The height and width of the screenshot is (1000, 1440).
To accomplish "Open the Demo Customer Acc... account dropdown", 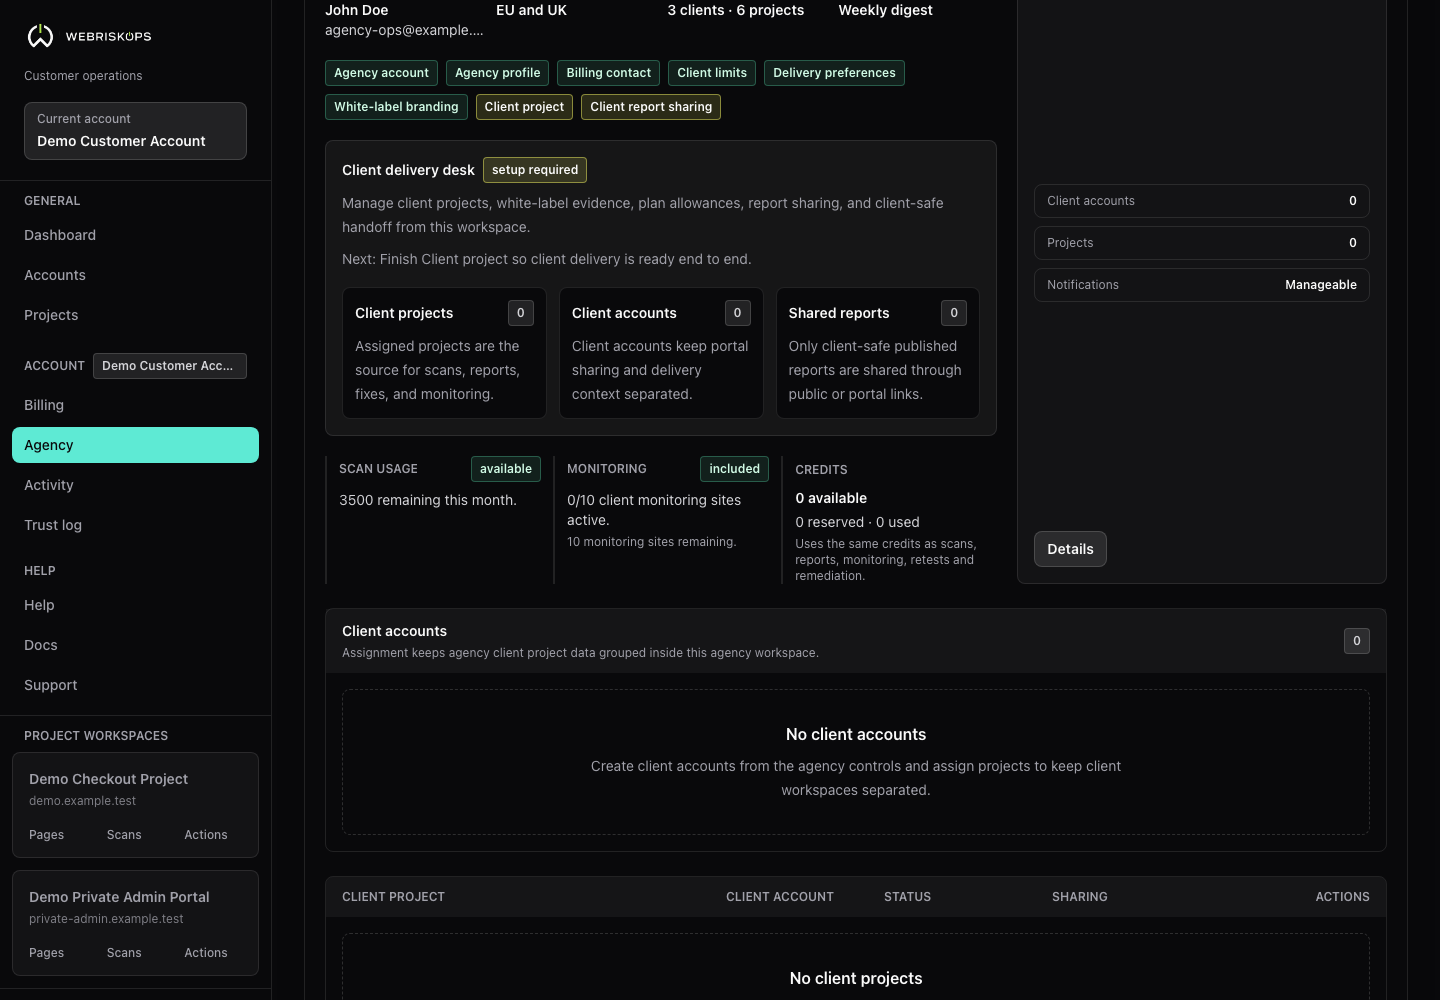I will [170, 366].
